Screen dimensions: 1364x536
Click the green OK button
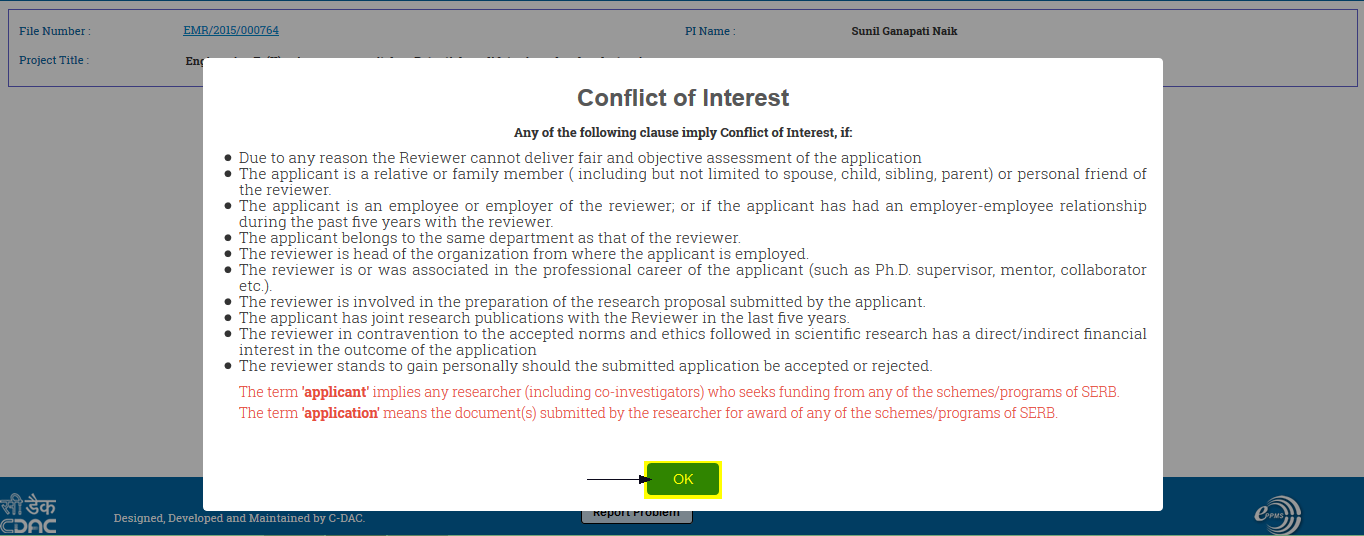tap(682, 479)
